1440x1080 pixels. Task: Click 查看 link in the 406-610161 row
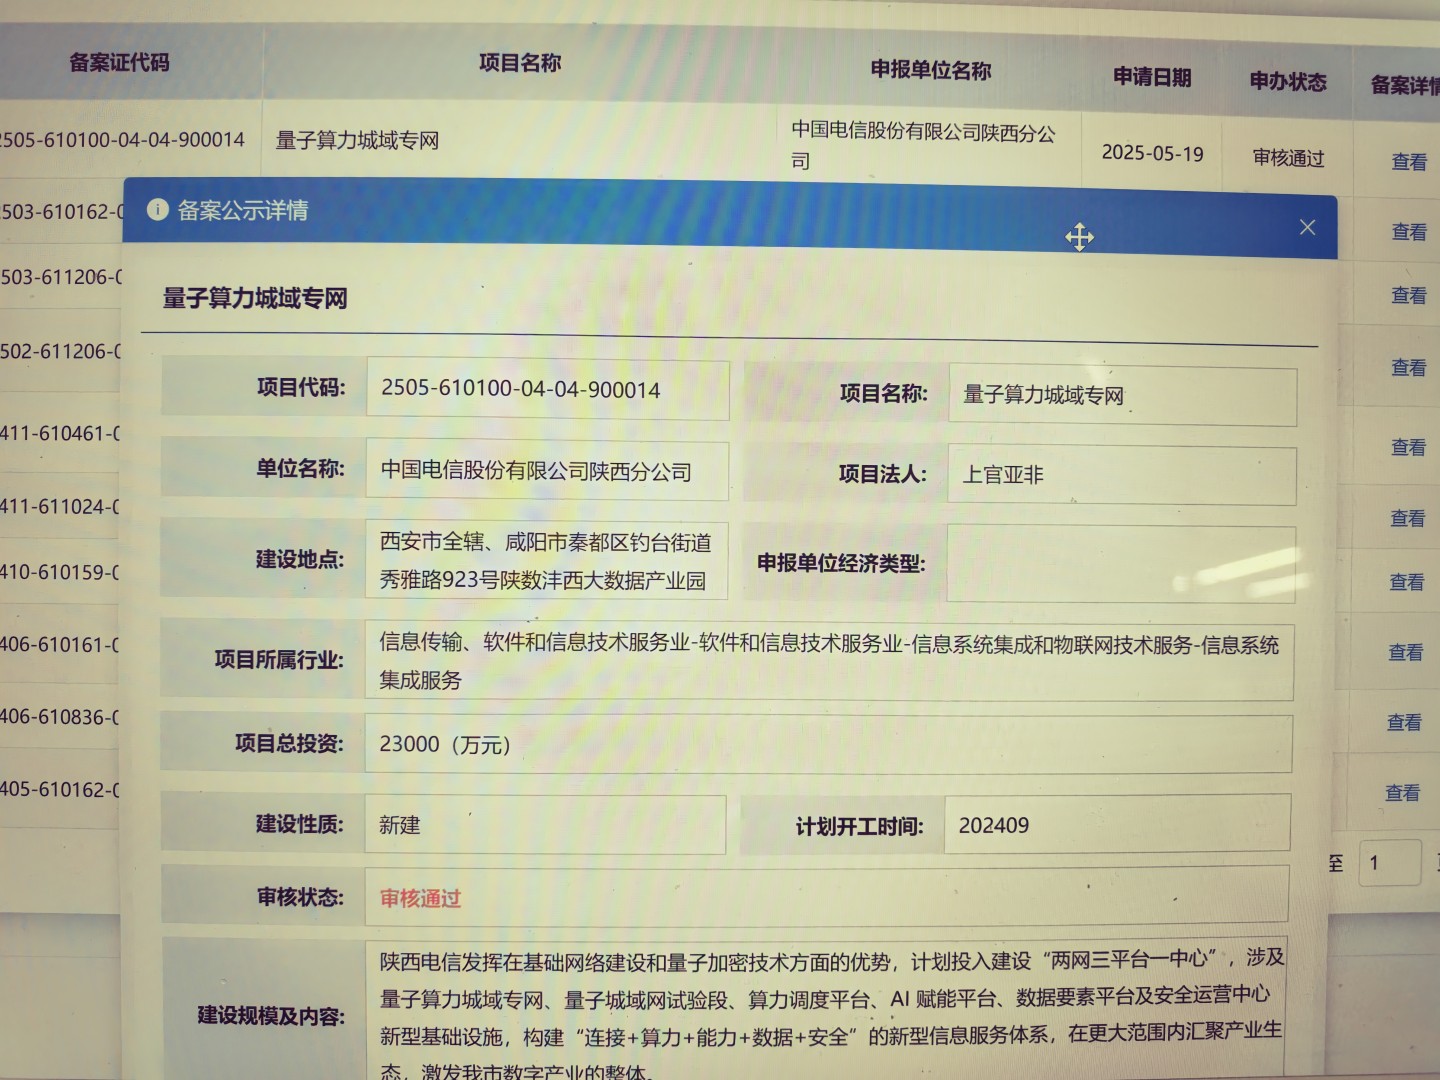[x=1405, y=652]
